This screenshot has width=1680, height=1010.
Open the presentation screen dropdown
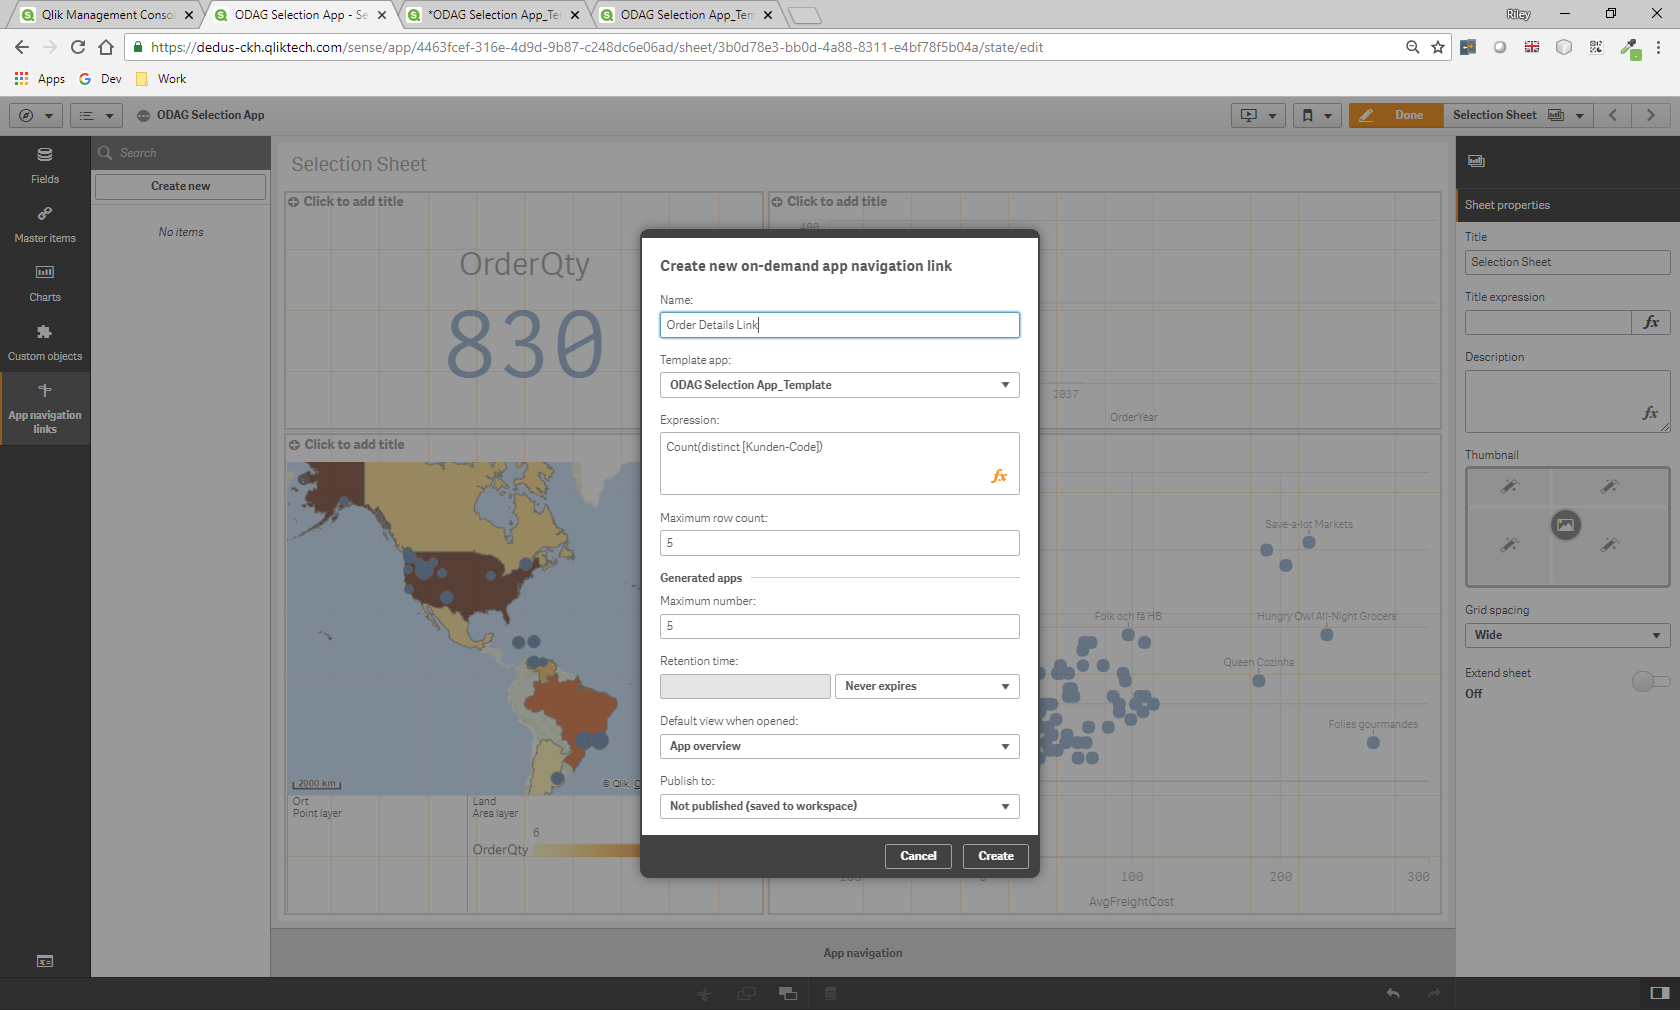1258,115
